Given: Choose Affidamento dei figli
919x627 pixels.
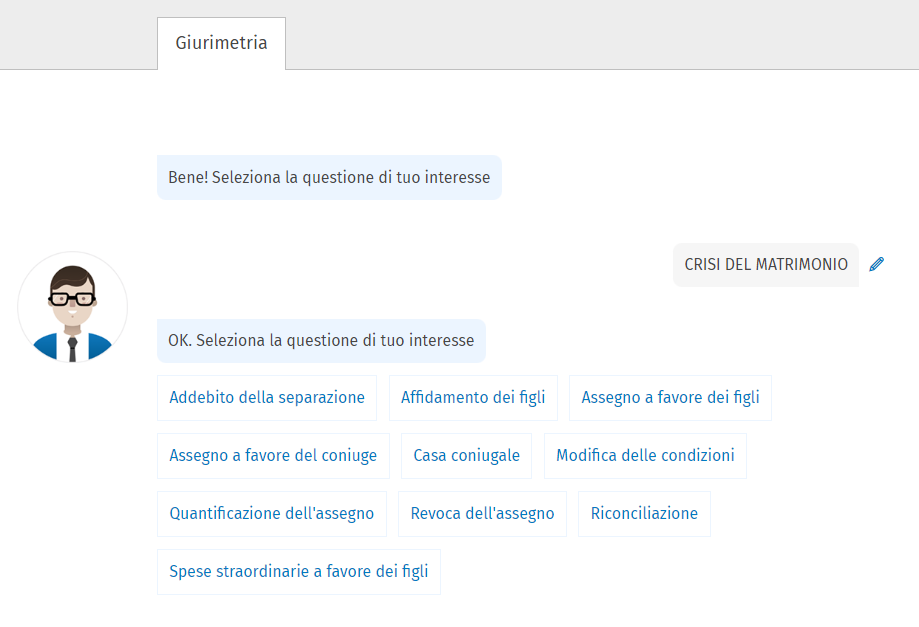Looking at the screenshot, I should click(x=473, y=398).
